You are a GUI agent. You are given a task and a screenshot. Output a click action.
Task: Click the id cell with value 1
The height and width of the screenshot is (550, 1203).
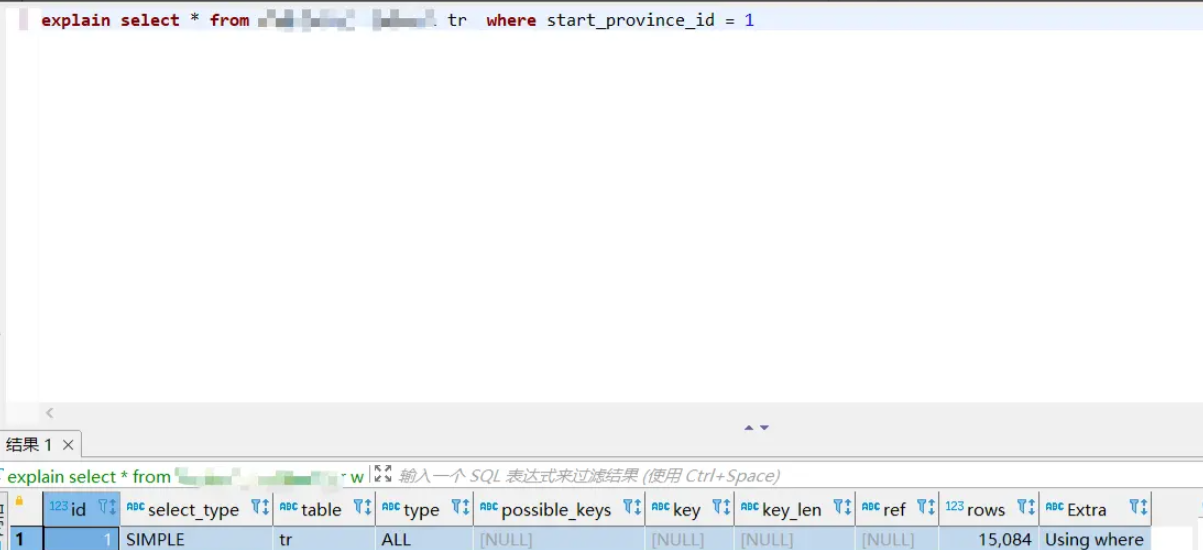tap(82, 539)
